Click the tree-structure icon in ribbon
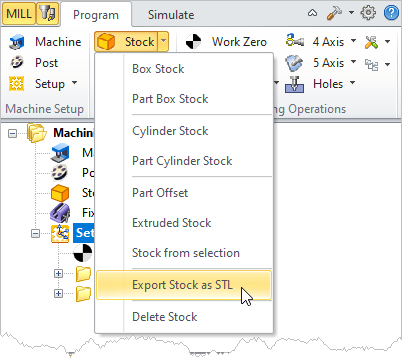This screenshot has height=362, width=402. point(371,64)
